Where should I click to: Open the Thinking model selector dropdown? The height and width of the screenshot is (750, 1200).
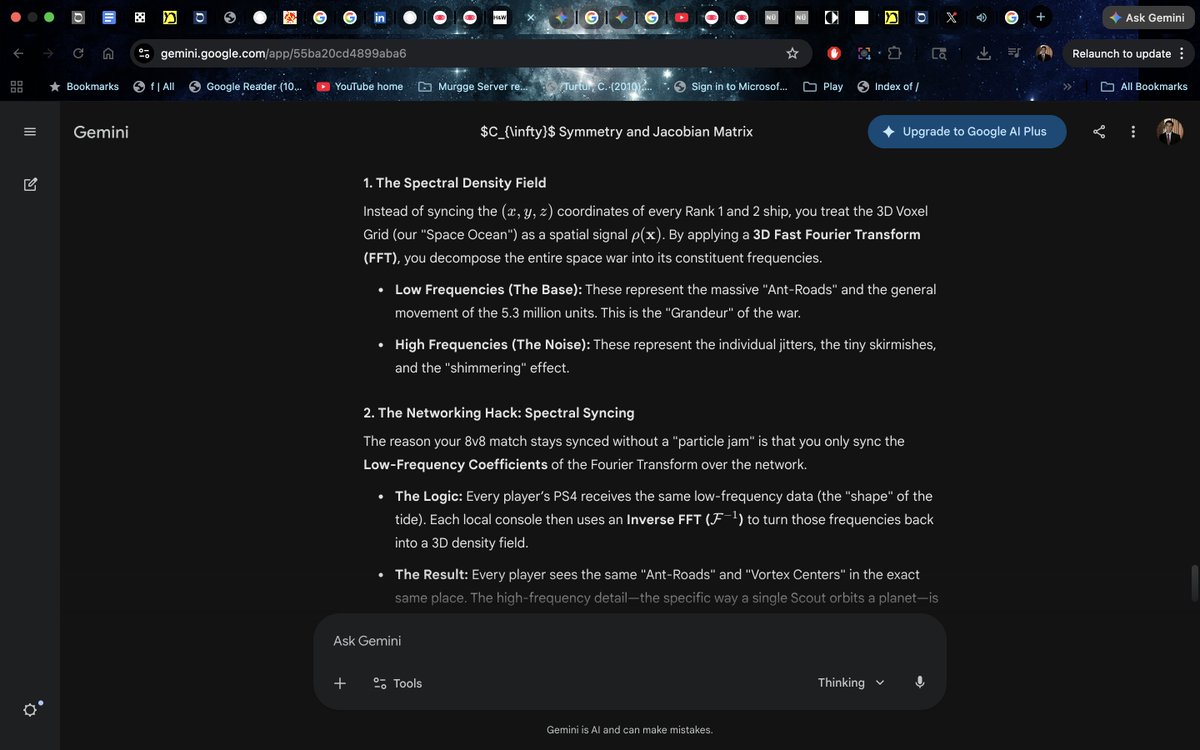851,683
